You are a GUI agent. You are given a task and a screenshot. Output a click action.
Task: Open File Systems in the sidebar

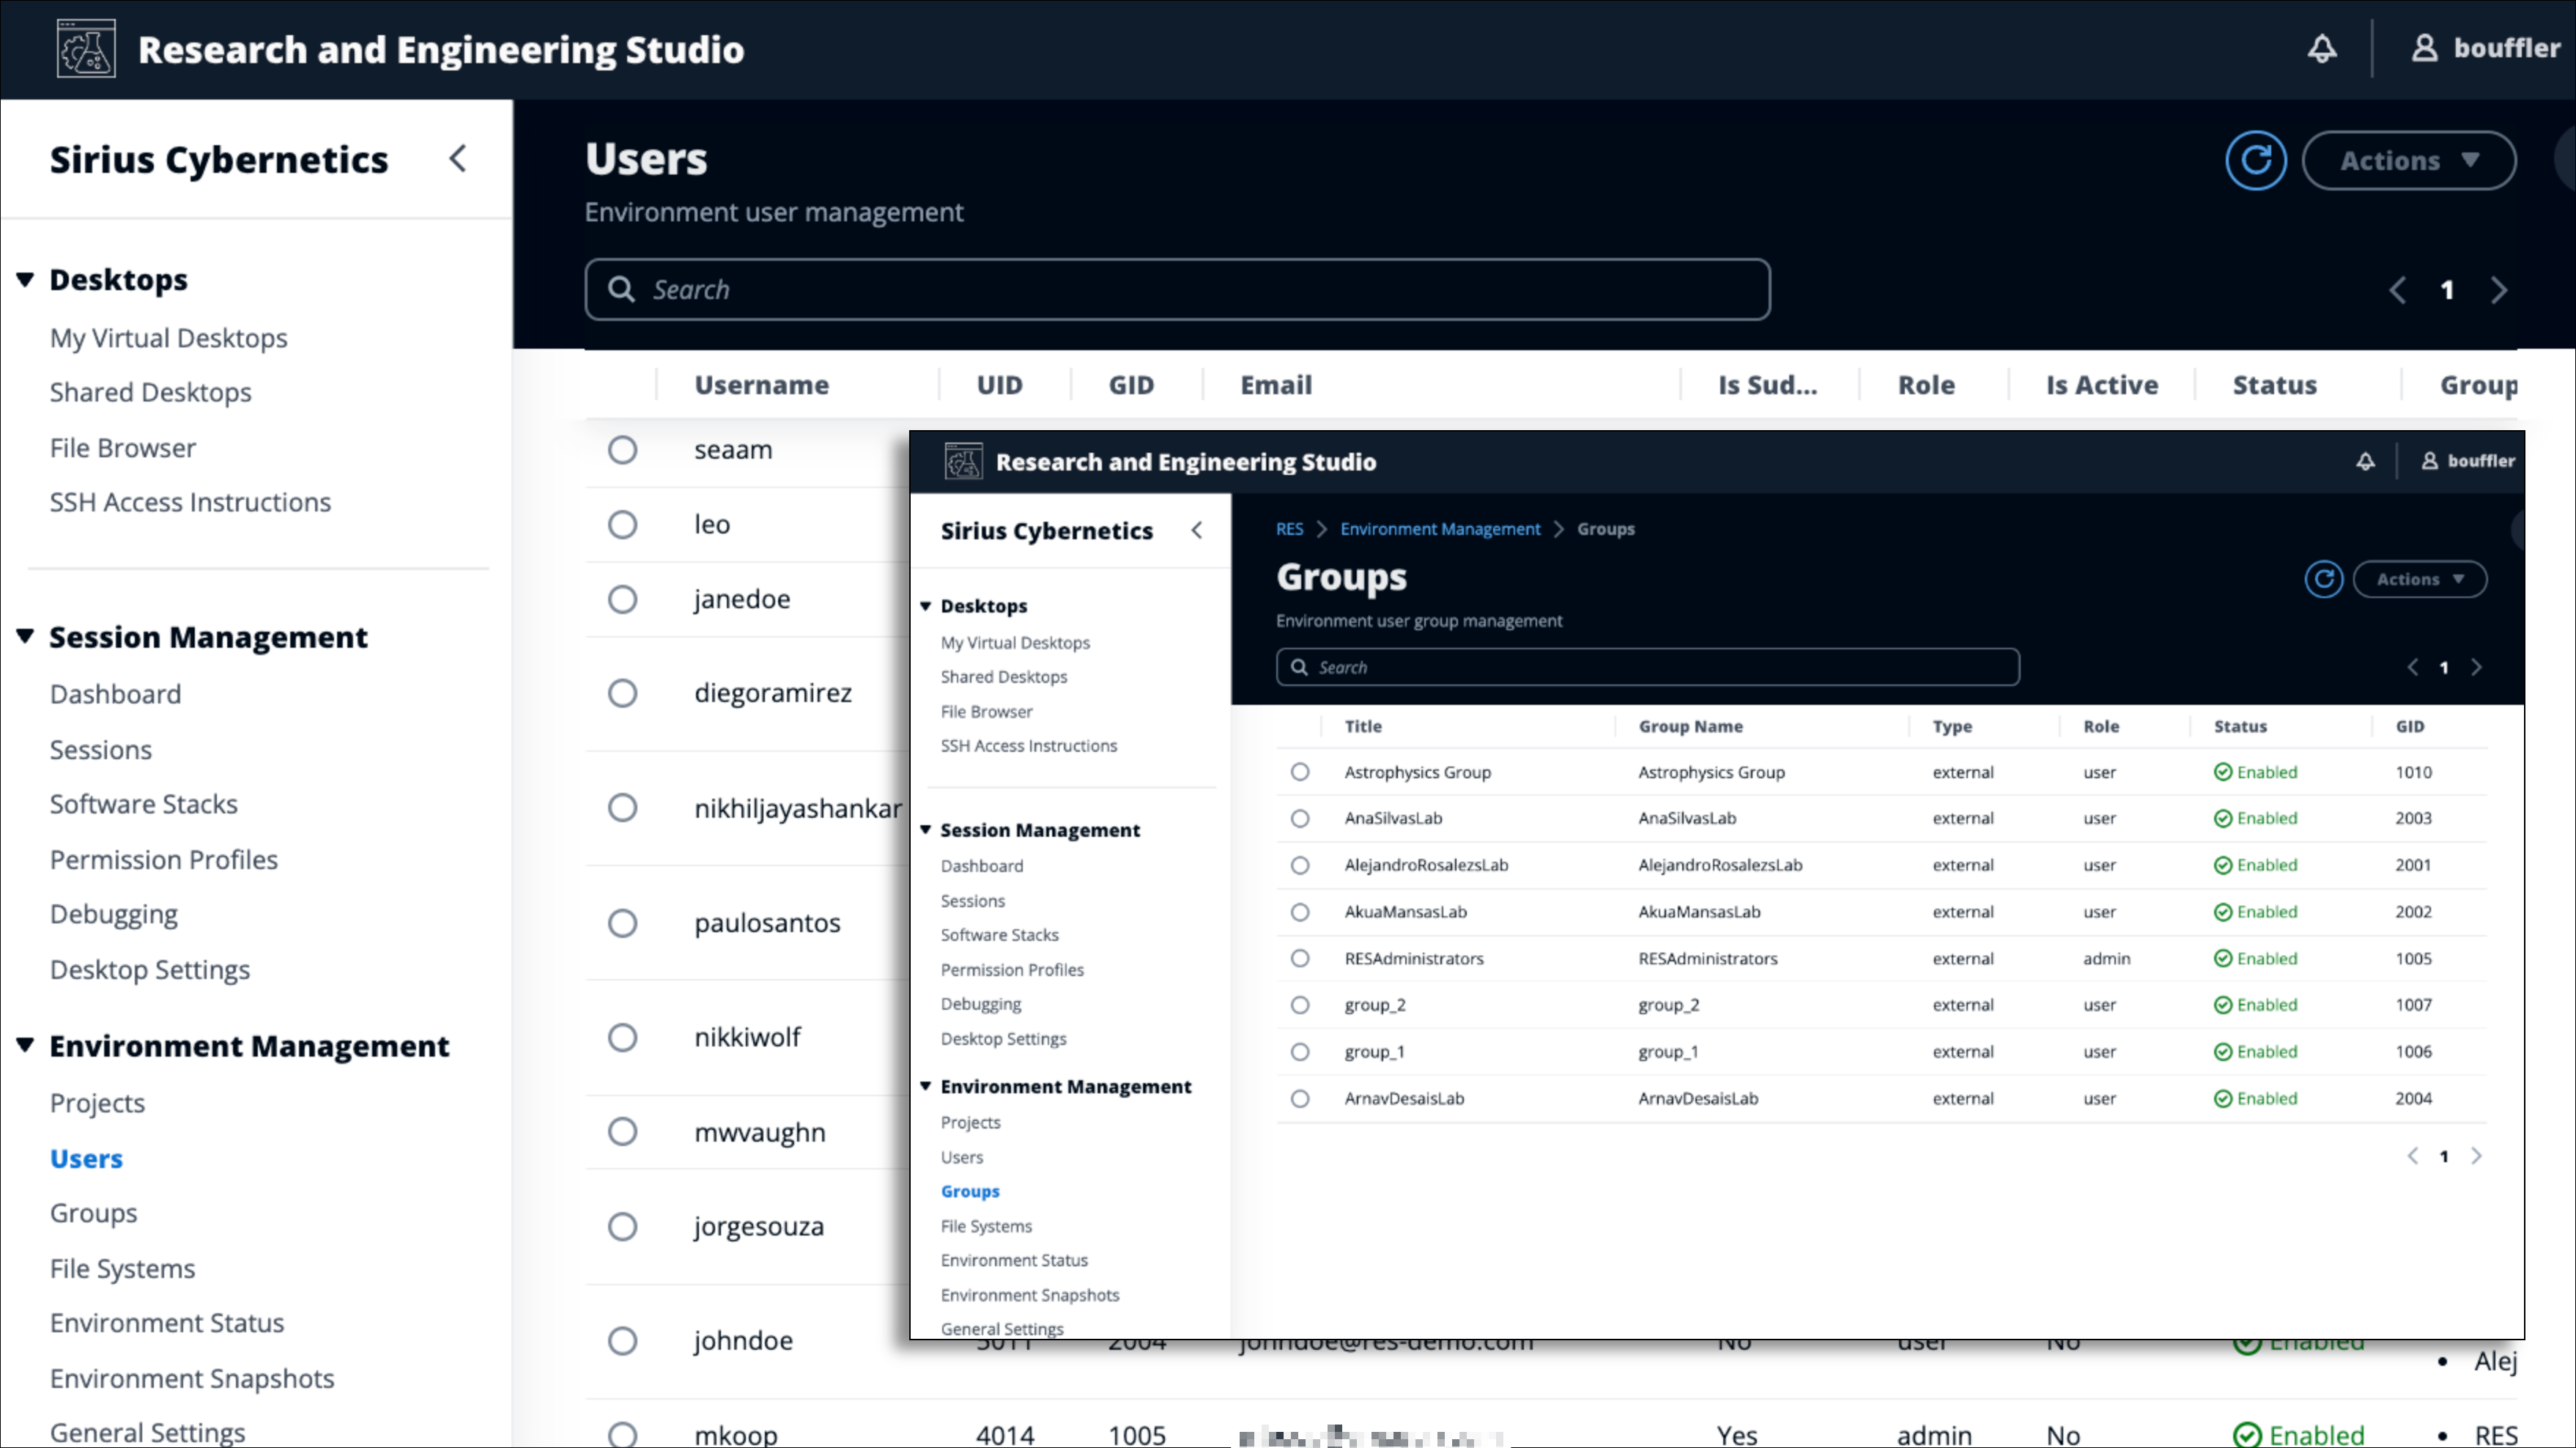coord(122,1268)
